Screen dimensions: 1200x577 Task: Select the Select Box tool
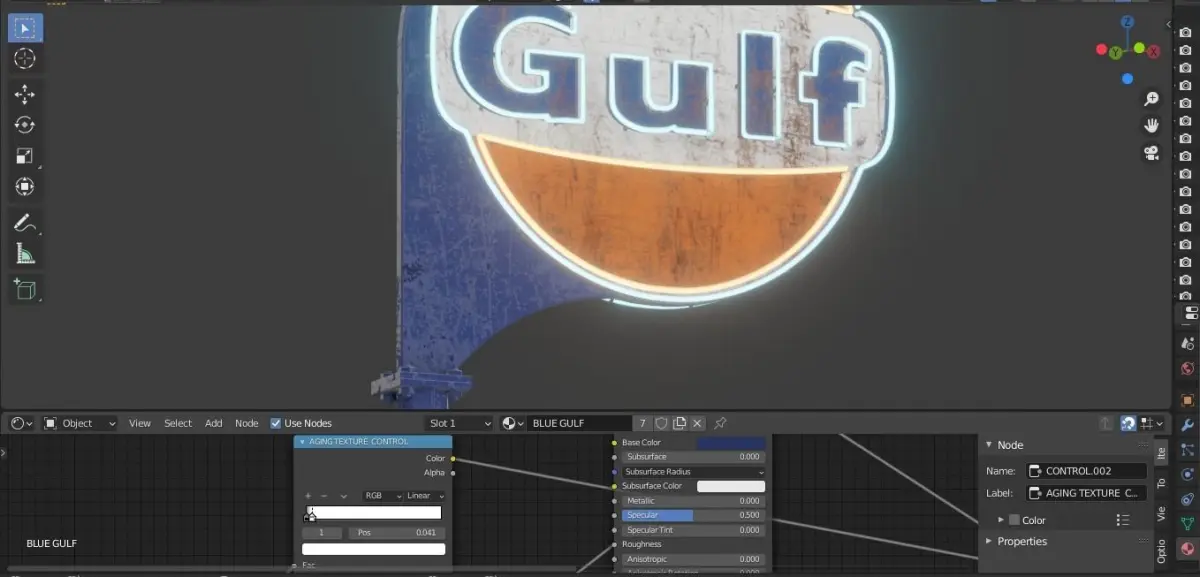(25, 28)
